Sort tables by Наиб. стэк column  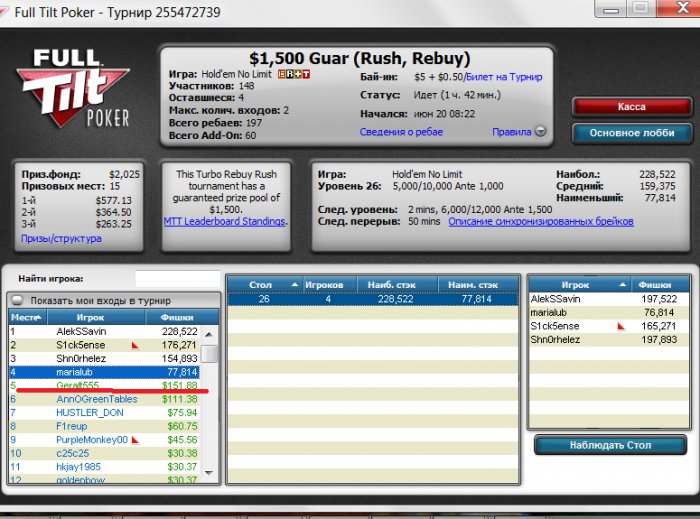(x=397, y=284)
